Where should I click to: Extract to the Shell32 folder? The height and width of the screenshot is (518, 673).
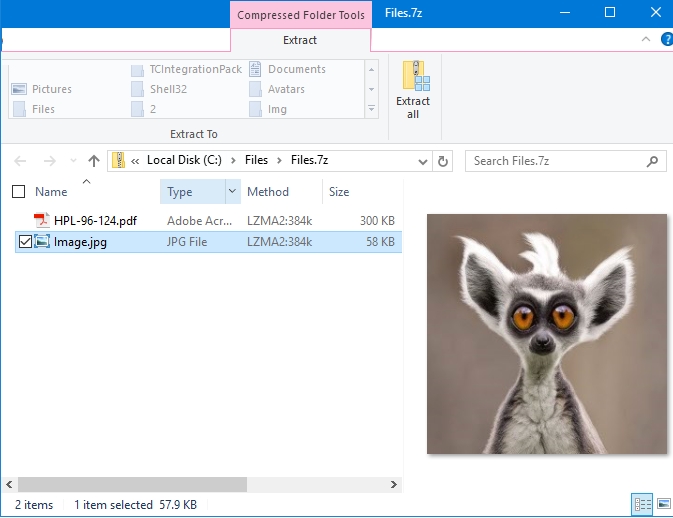point(159,89)
